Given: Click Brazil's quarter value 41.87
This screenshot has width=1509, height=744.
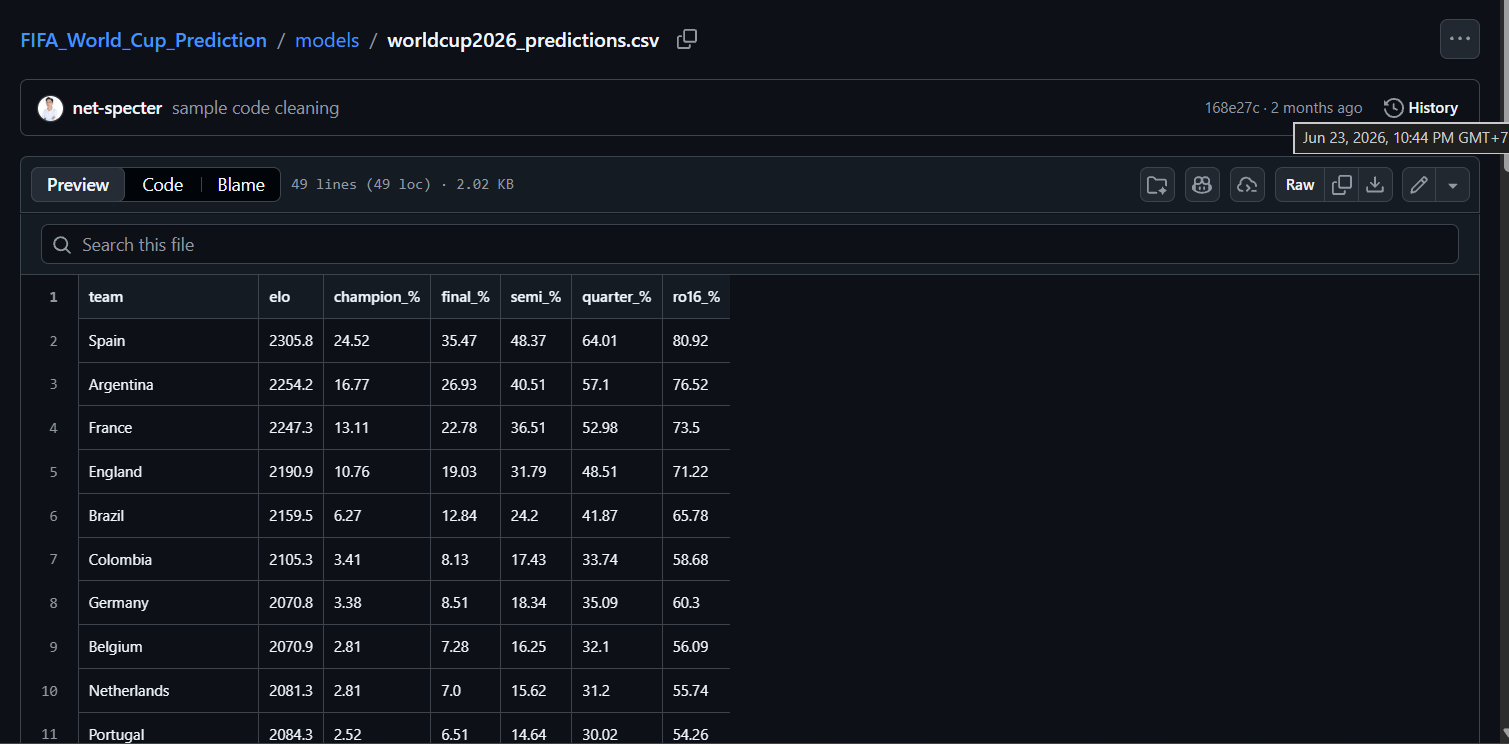Looking at the screenshot, I should click(617, 516).
